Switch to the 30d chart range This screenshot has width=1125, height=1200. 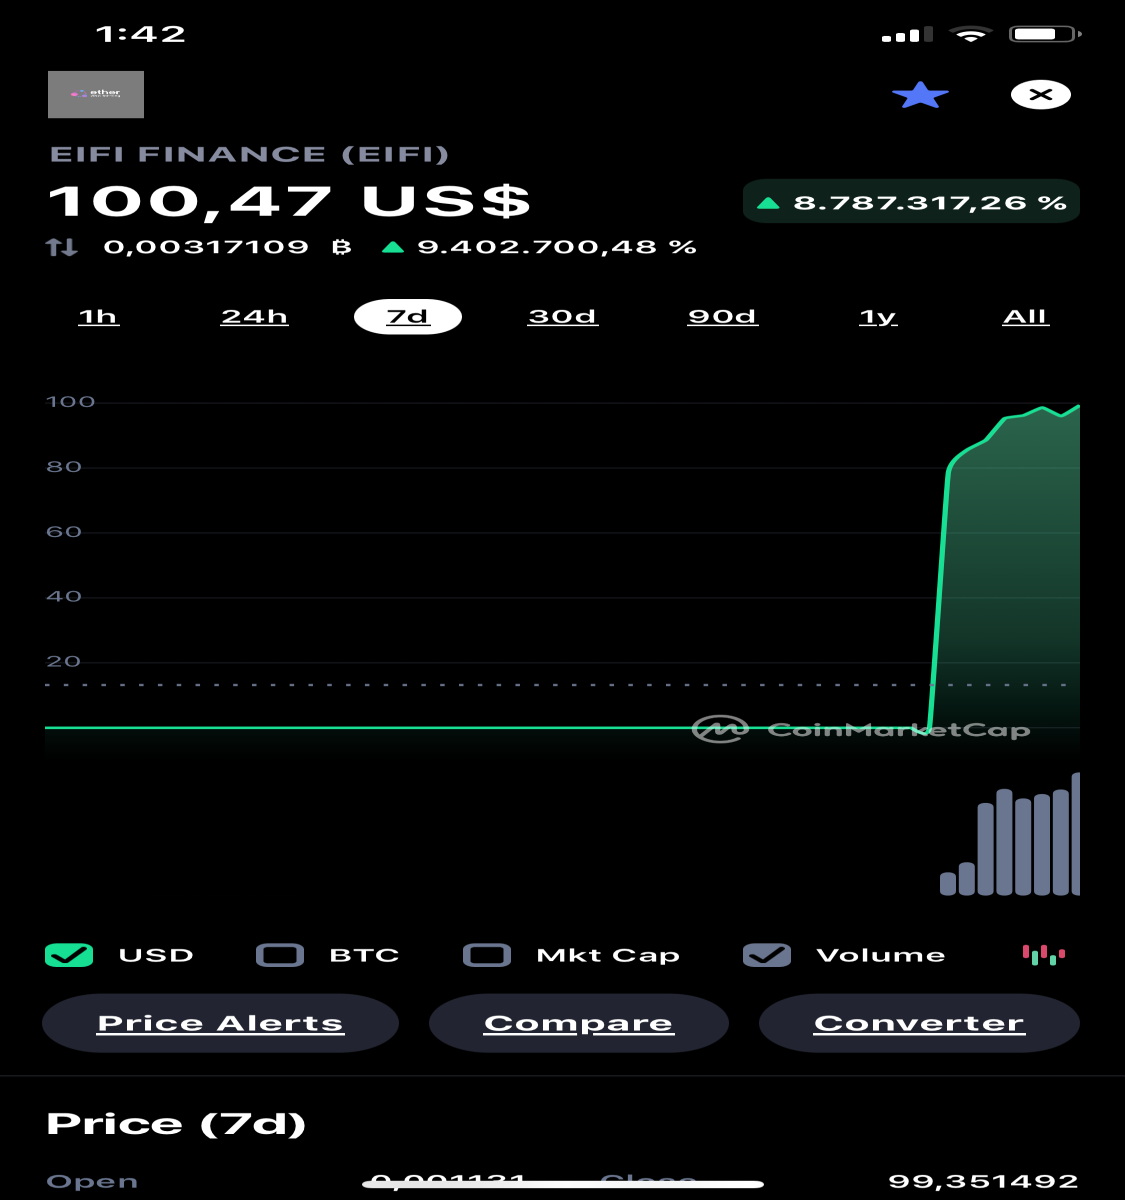tap(563, 317)
